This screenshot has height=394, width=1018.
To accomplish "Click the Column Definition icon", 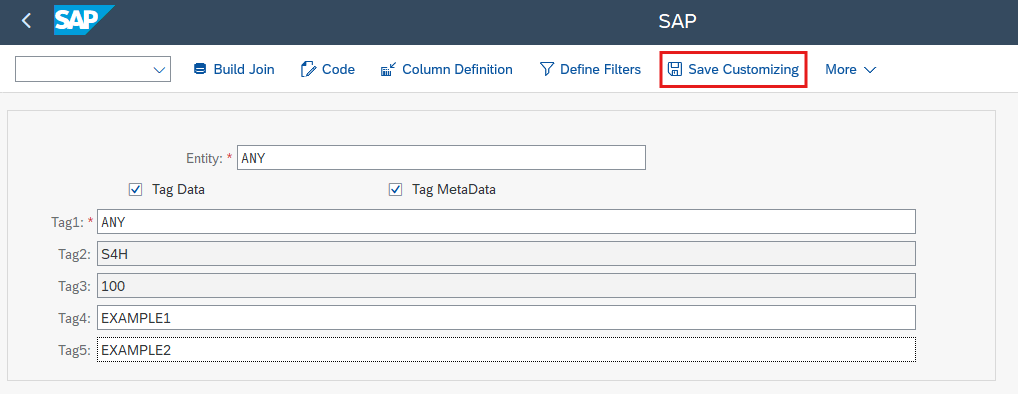I will point(388,69).
